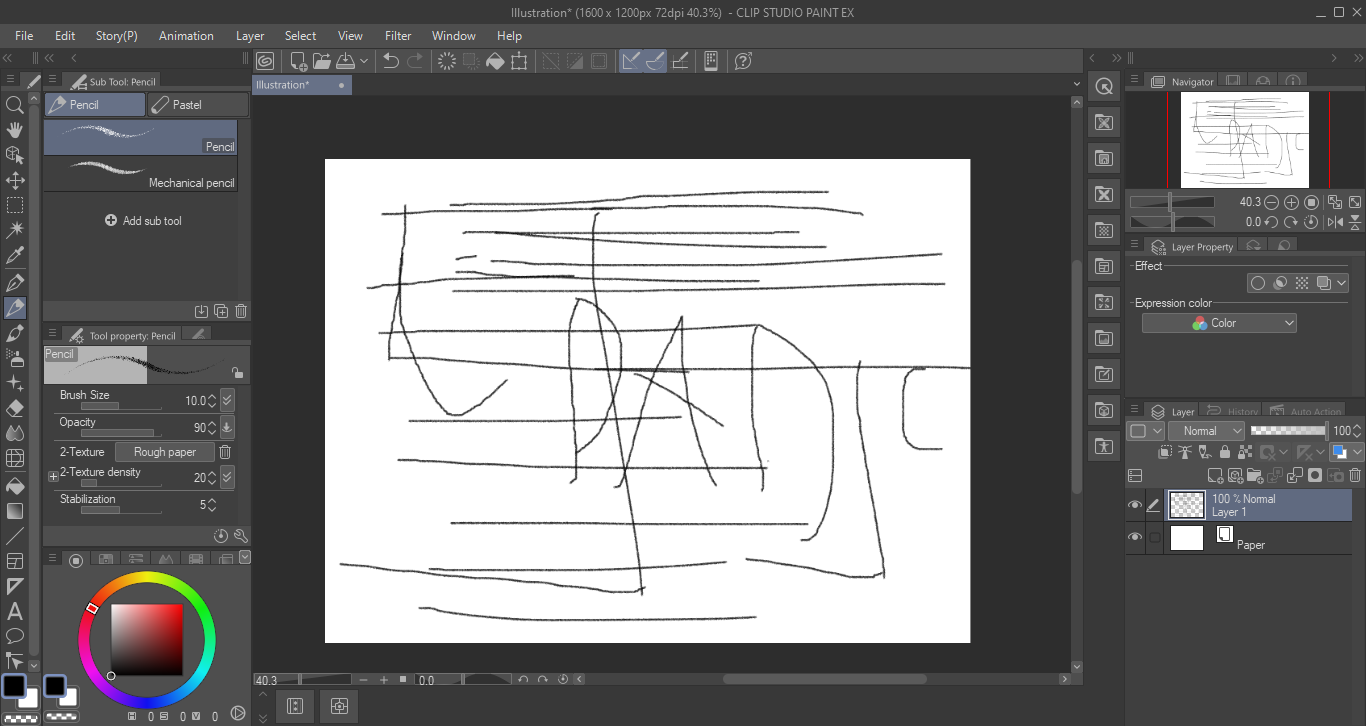Select the Fill bucket tool
The width and height of the screenshot is (1366, 726).
coord(15,485)
